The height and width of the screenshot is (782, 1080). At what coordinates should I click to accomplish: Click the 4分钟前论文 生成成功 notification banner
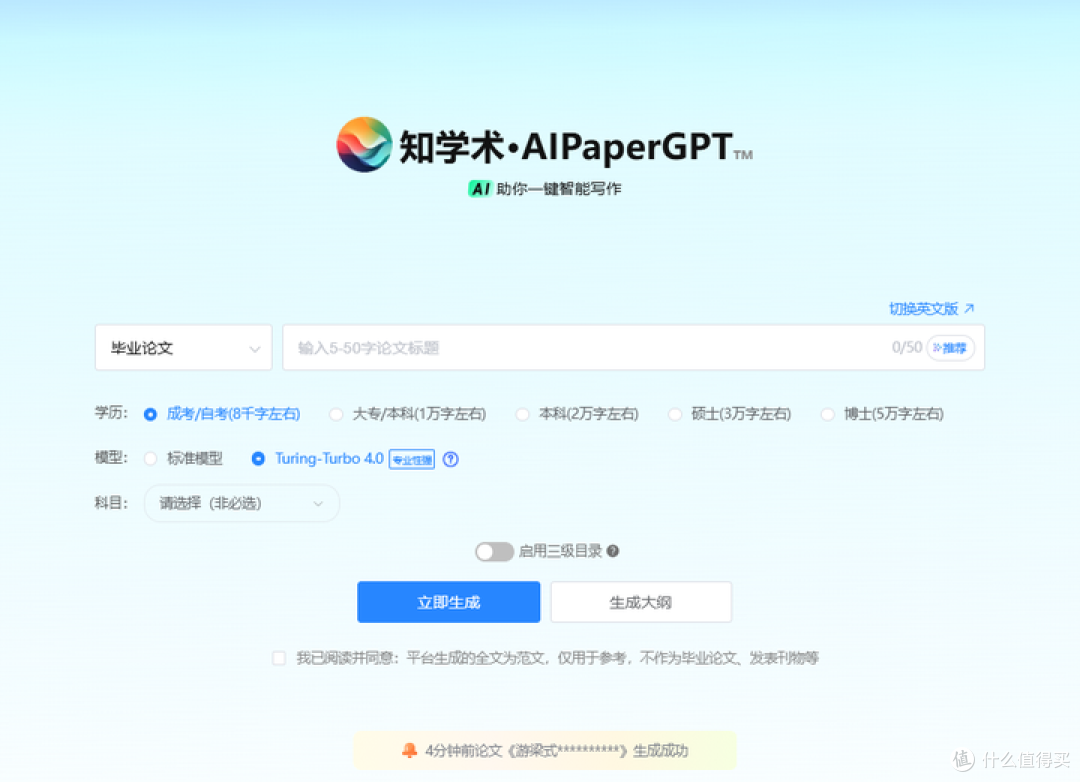545,750
